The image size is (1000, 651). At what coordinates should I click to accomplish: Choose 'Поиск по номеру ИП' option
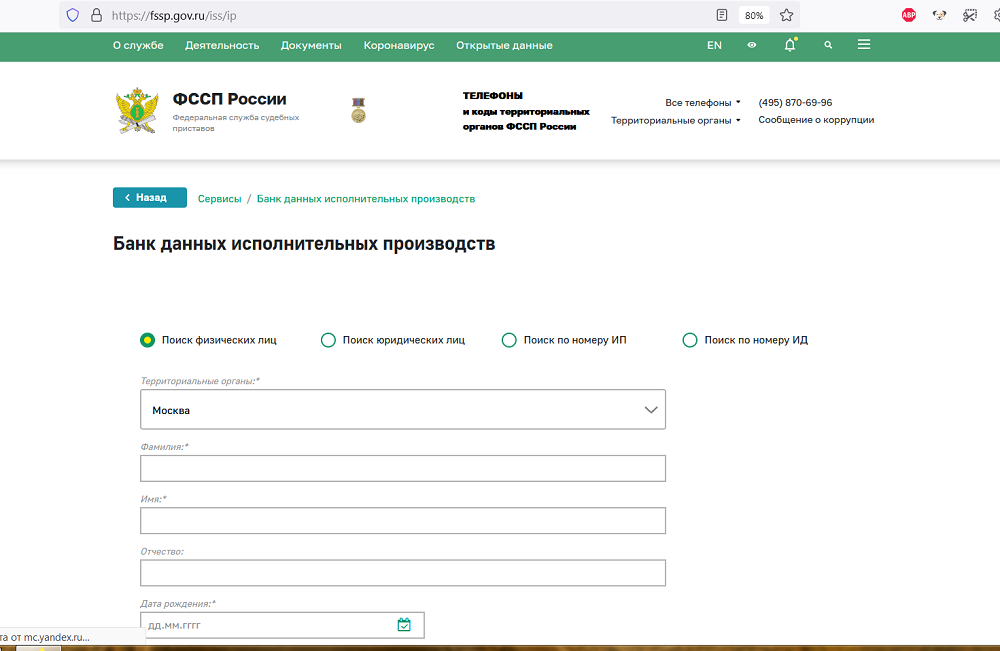[x=509, y=340]
